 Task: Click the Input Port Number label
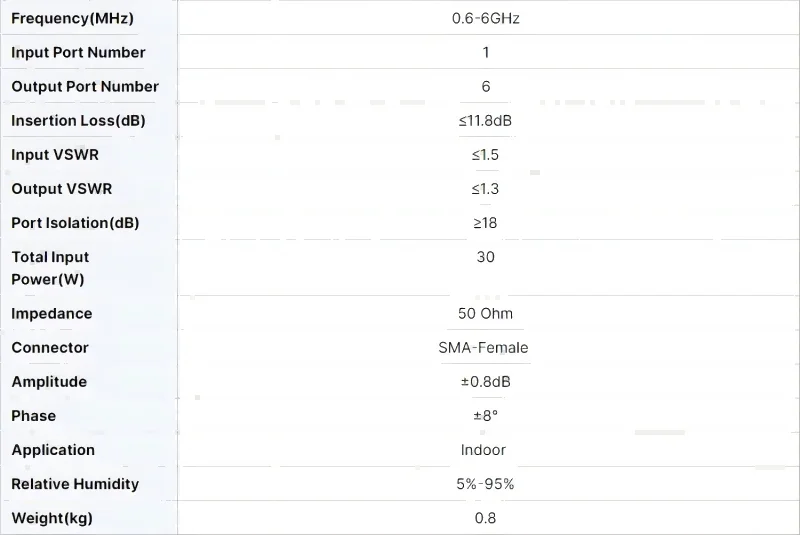tap(78, 52)
